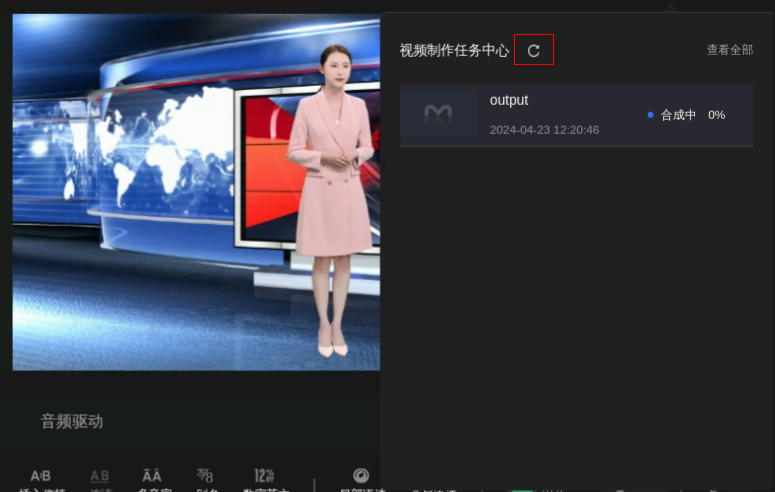
Task: Select the insert pause A|B icon
Action: [x=41, y=477]
